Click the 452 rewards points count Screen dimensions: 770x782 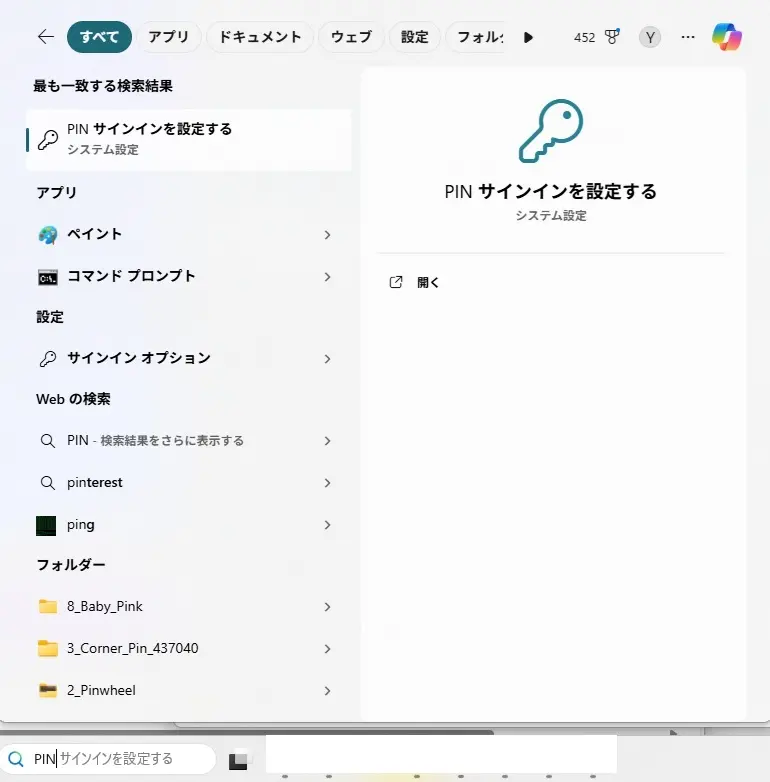pyautogui.click(x=584, y=37)
